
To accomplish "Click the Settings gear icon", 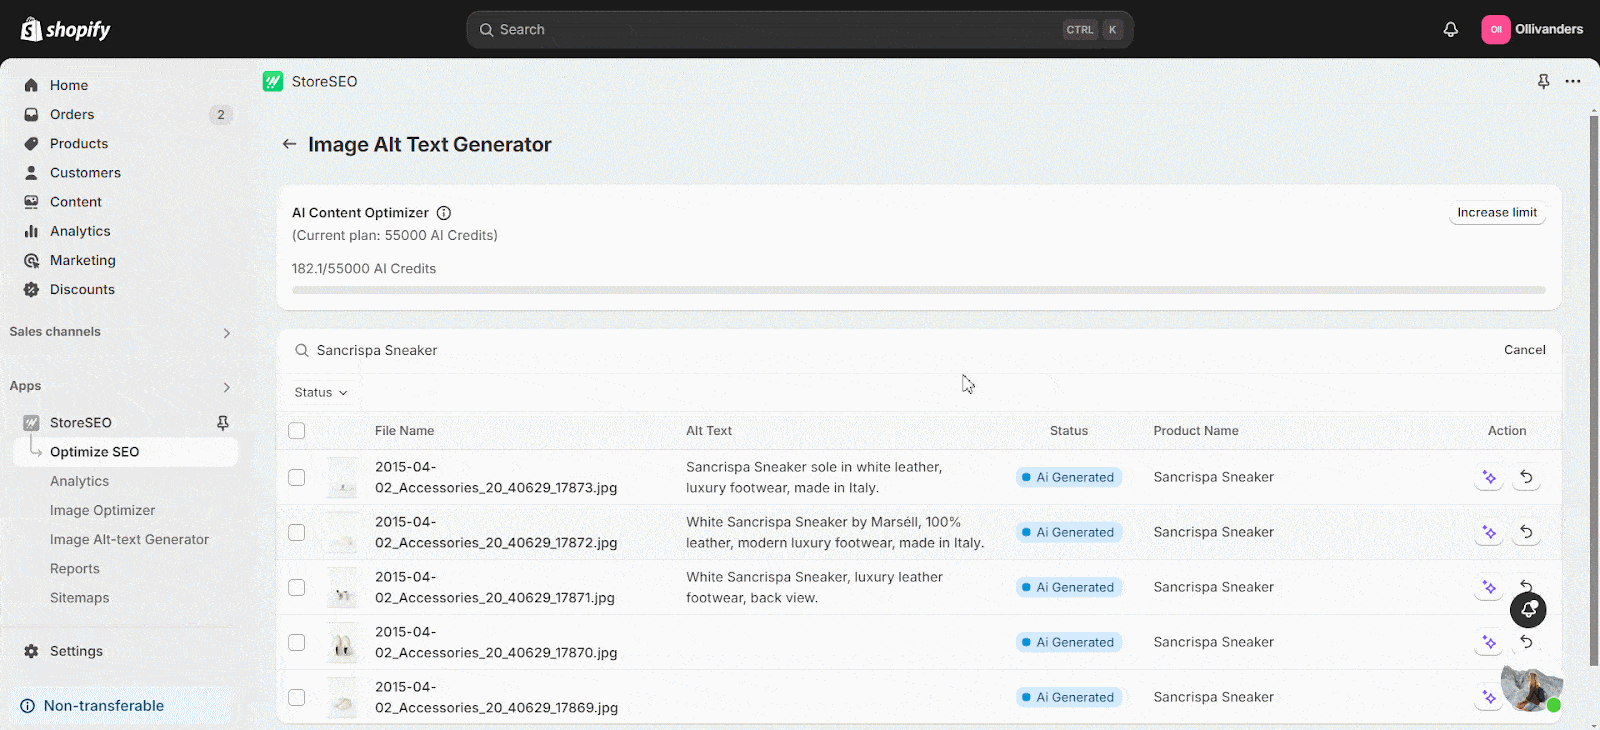I will click(x=31, y=651).
